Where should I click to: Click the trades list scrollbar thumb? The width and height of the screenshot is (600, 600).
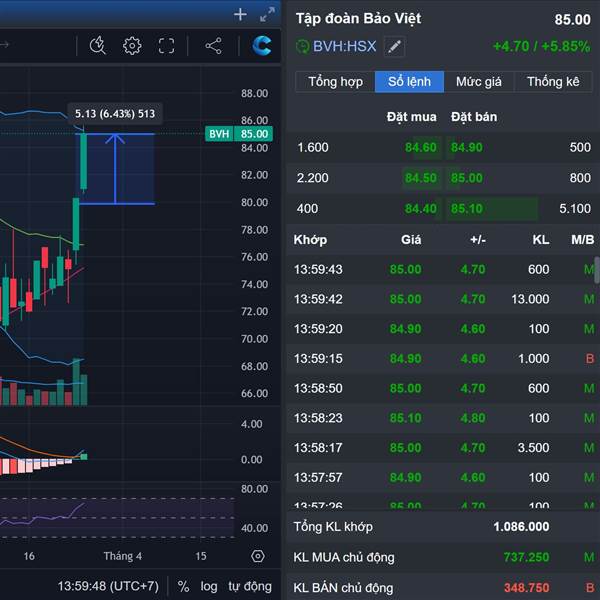597,270
